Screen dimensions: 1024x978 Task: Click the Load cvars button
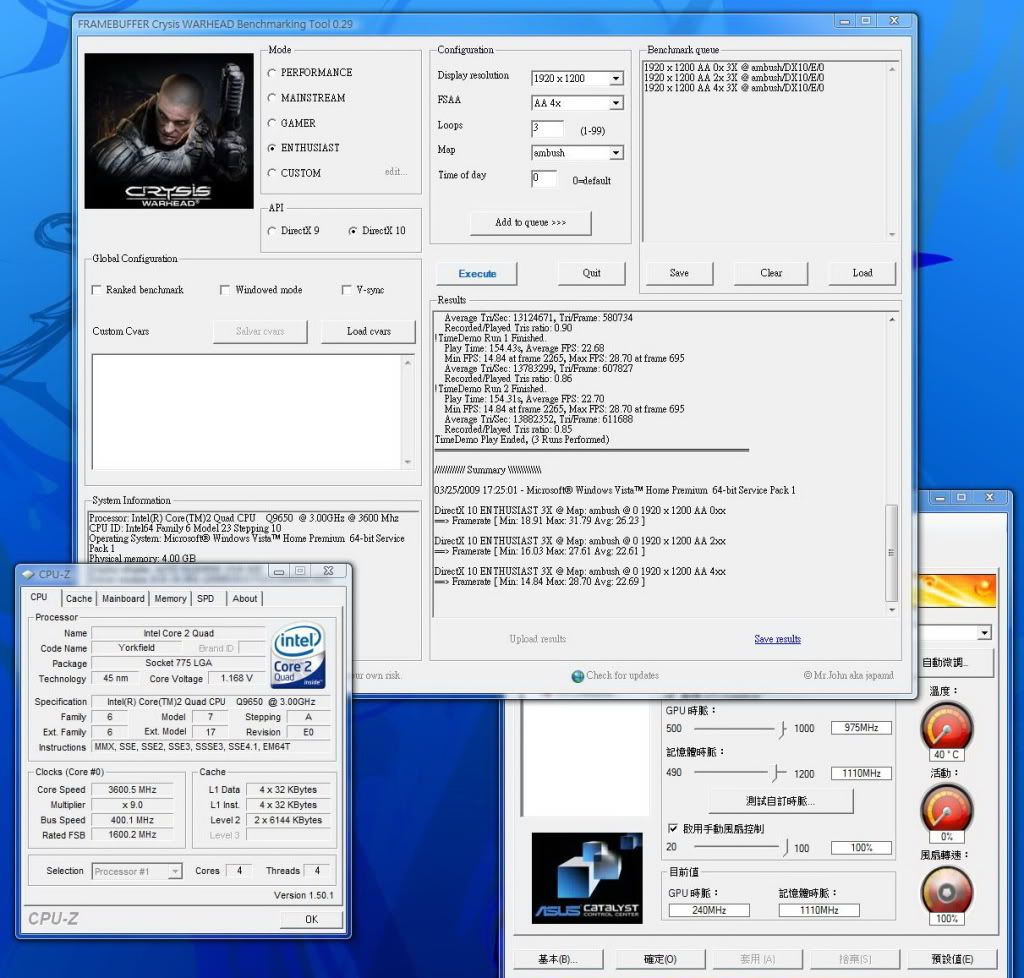pos(369,332)
